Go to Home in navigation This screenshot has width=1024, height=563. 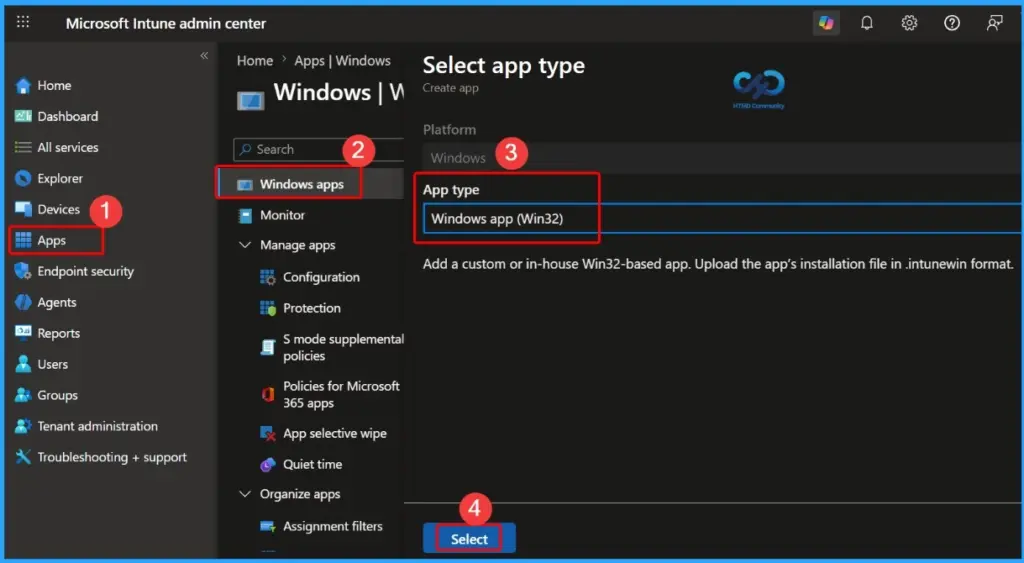[x=54, y=86]
